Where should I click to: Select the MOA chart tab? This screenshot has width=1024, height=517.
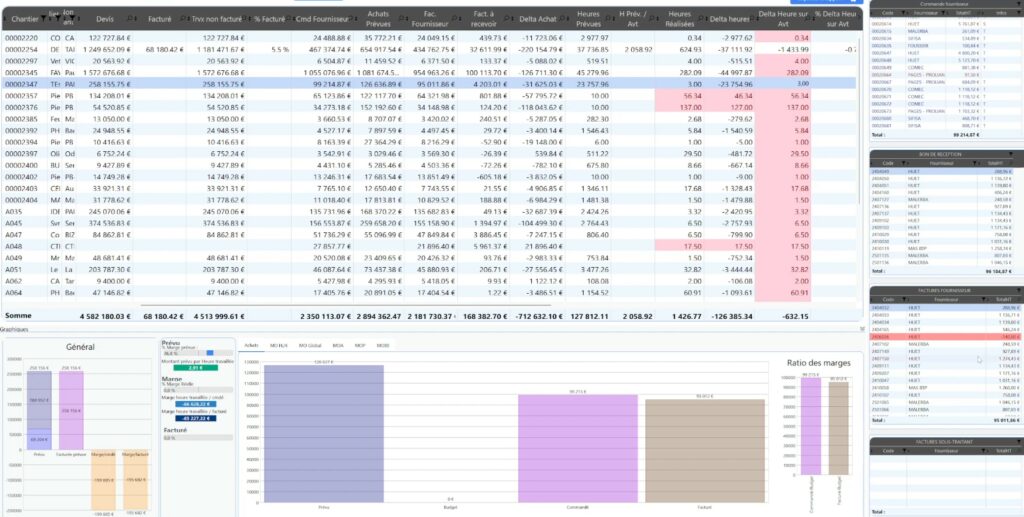coord(338,344)
